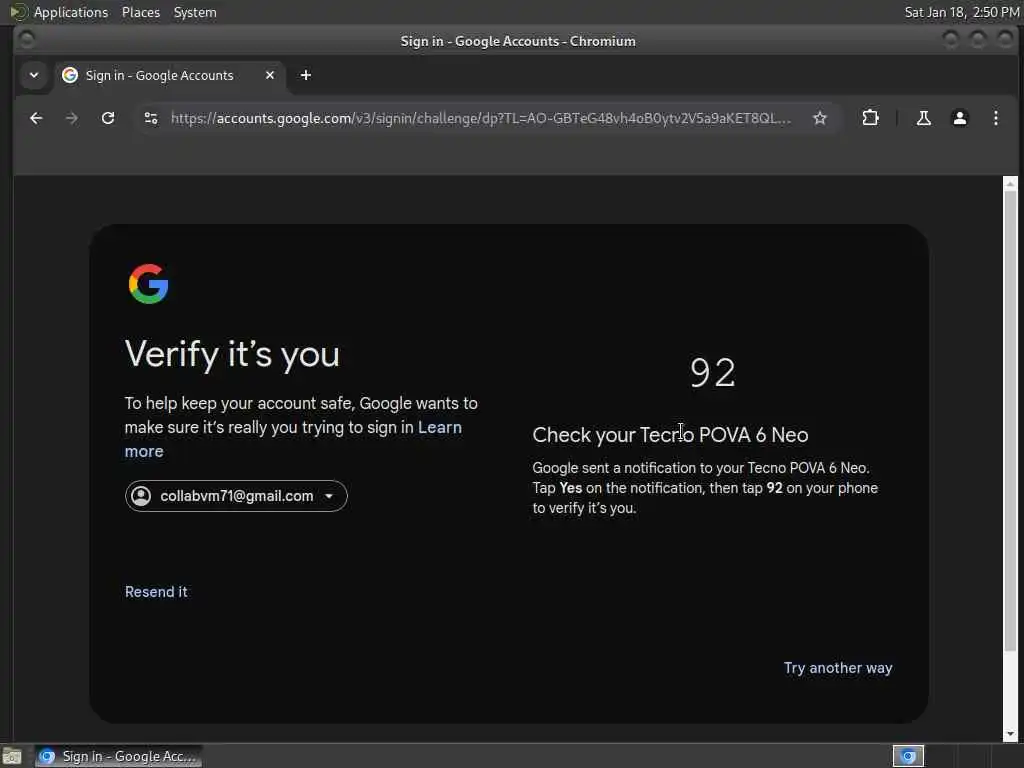Image resolution: width=1024 pixels, height=768 pixels.
Task: Click the Verify it's you heading
Action: 232,355
